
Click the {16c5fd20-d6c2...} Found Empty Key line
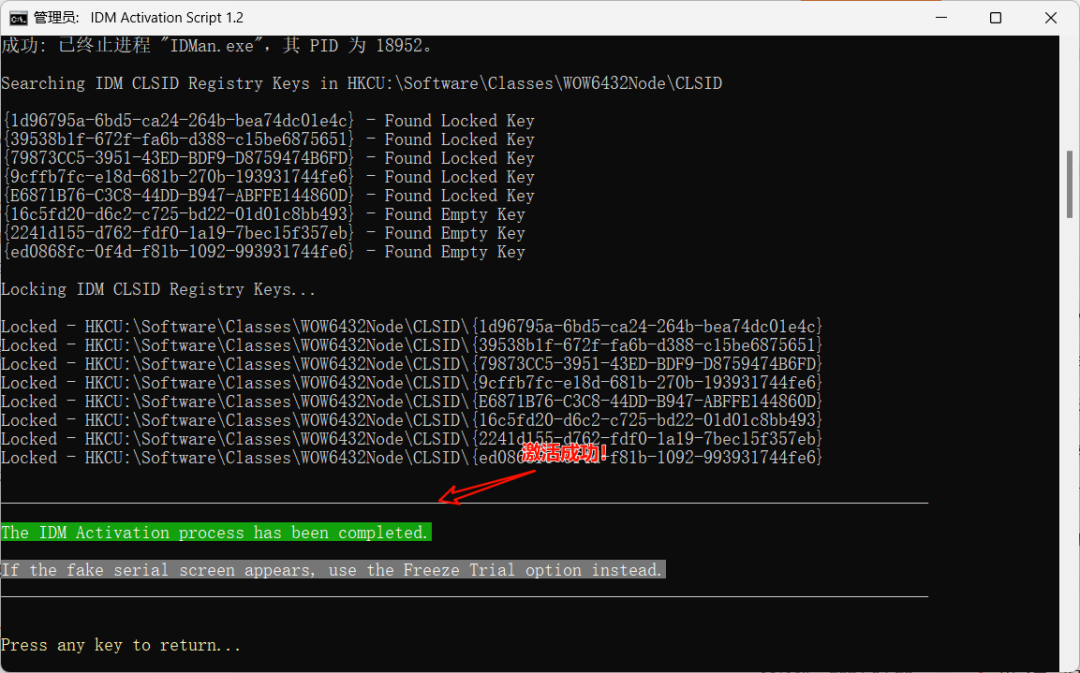264,214
